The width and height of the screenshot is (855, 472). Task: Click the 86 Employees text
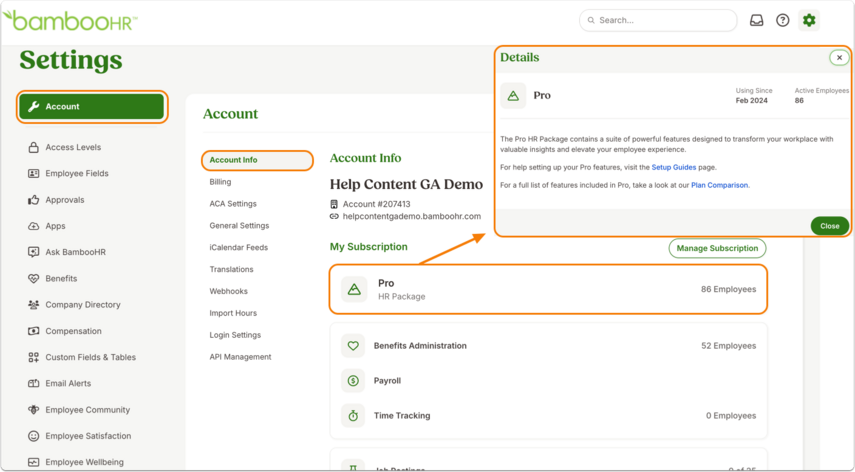[728, 289]
